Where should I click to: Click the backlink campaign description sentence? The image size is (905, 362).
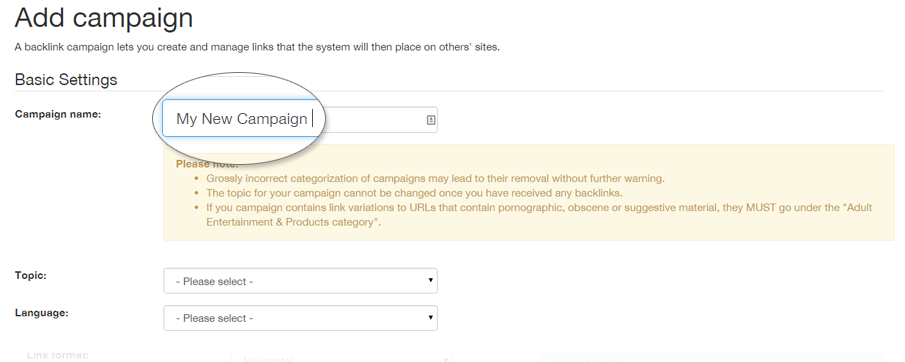pyautogui.click(x=257, y=47)
